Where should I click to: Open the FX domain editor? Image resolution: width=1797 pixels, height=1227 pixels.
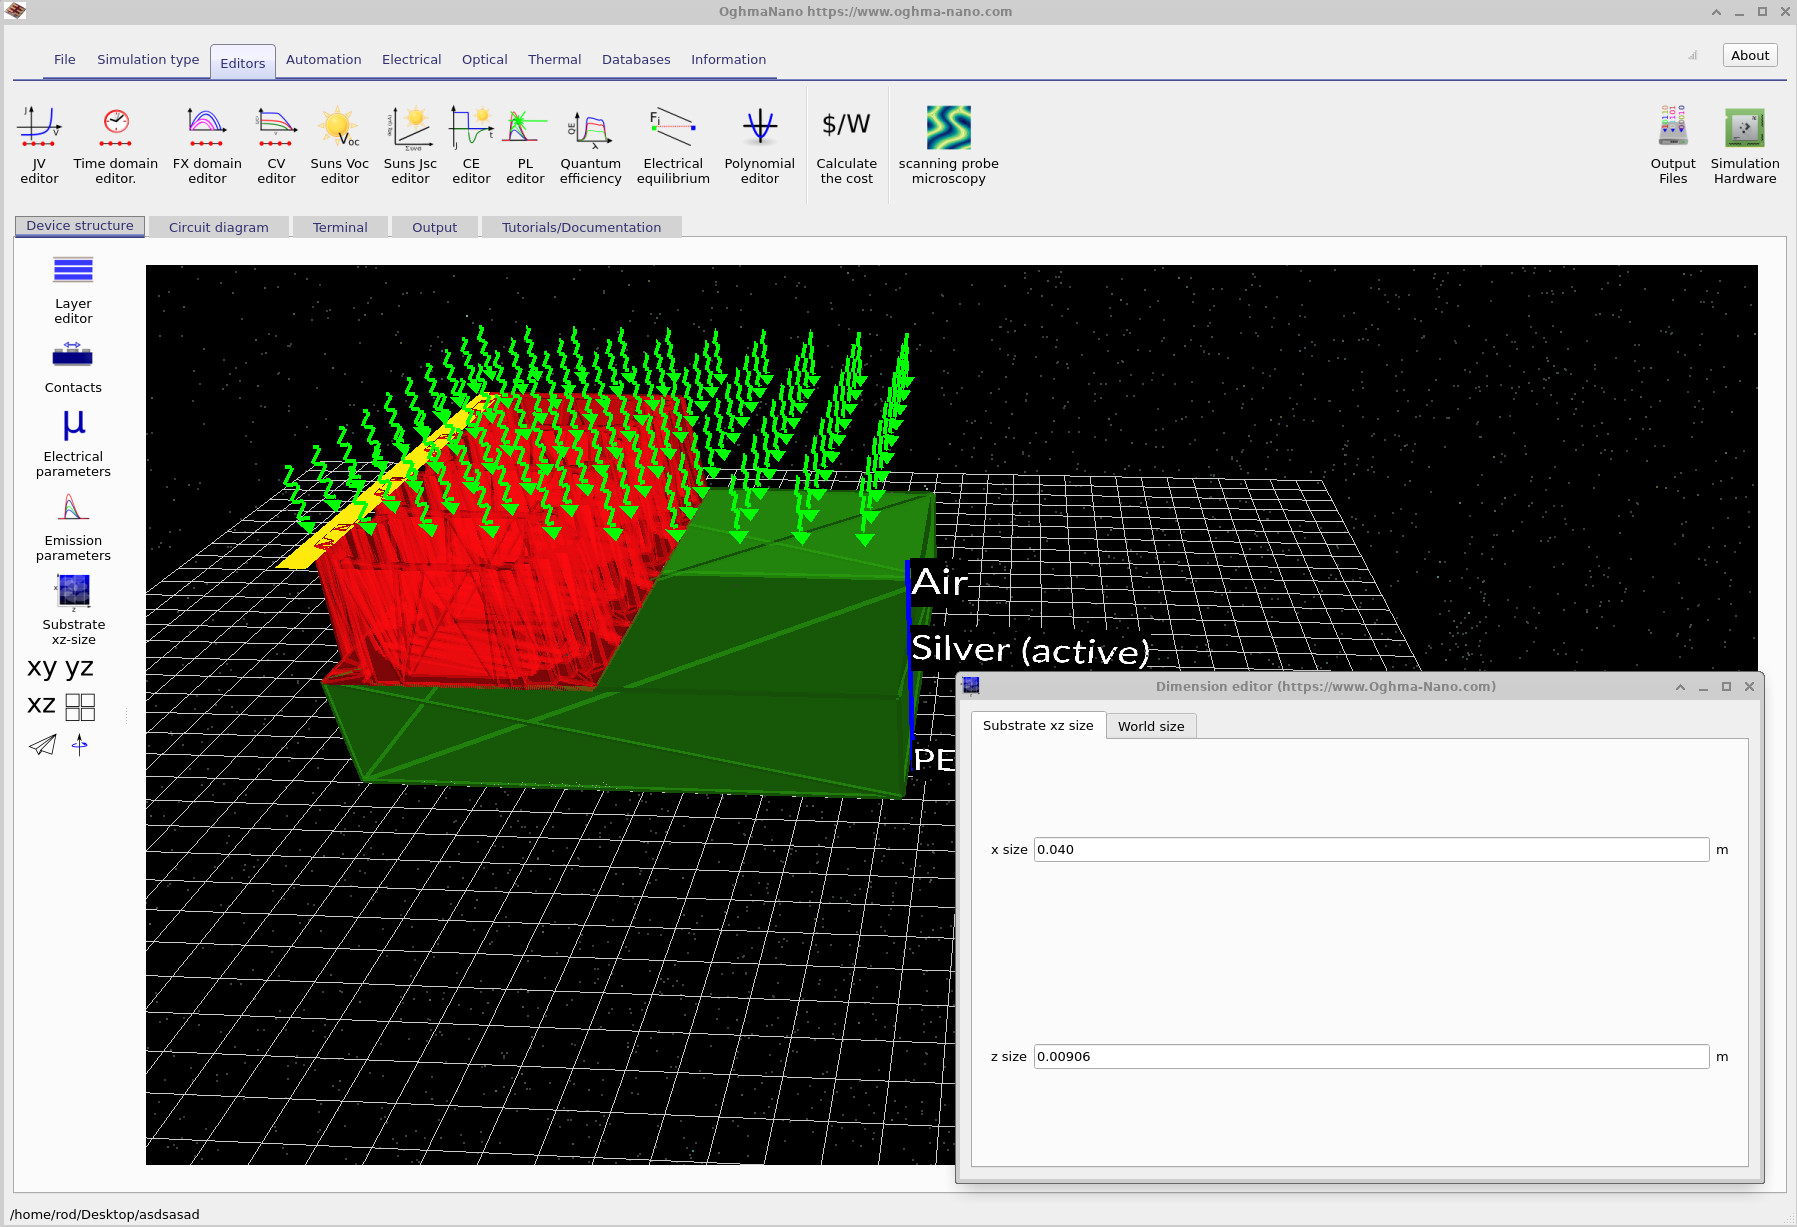pos(206,142)
